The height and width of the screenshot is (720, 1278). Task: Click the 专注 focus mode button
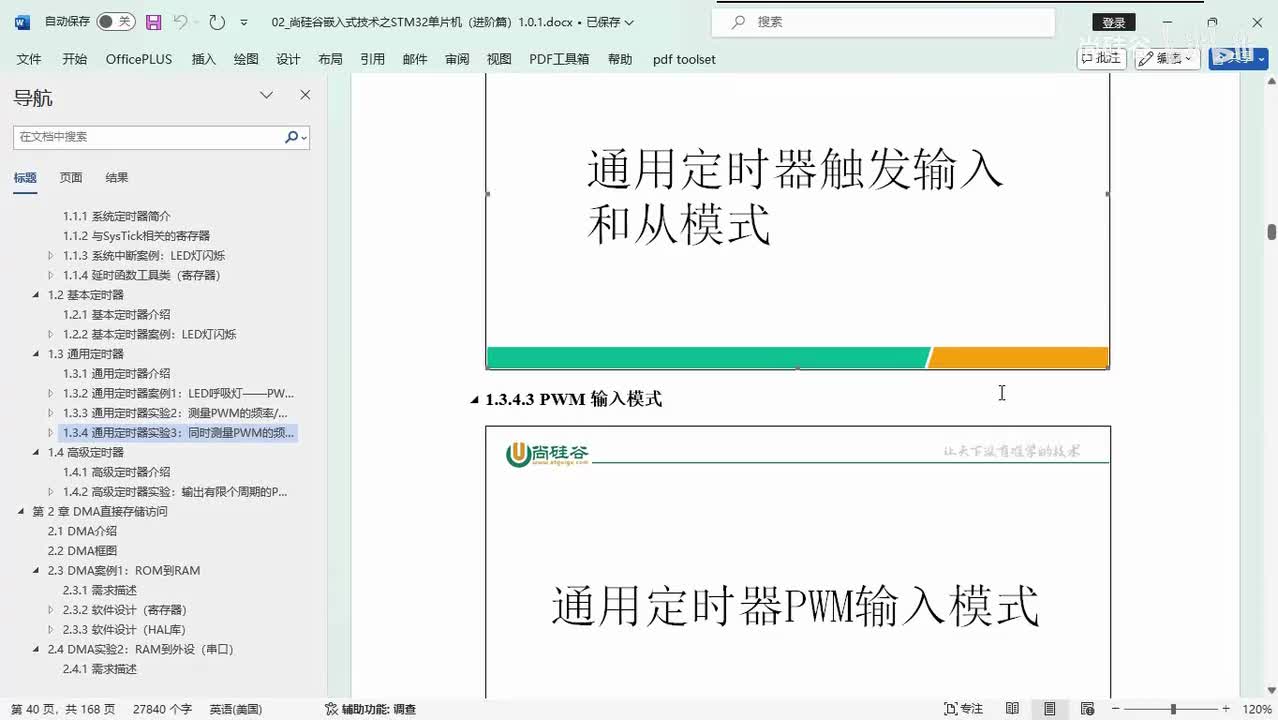(964, 709)
